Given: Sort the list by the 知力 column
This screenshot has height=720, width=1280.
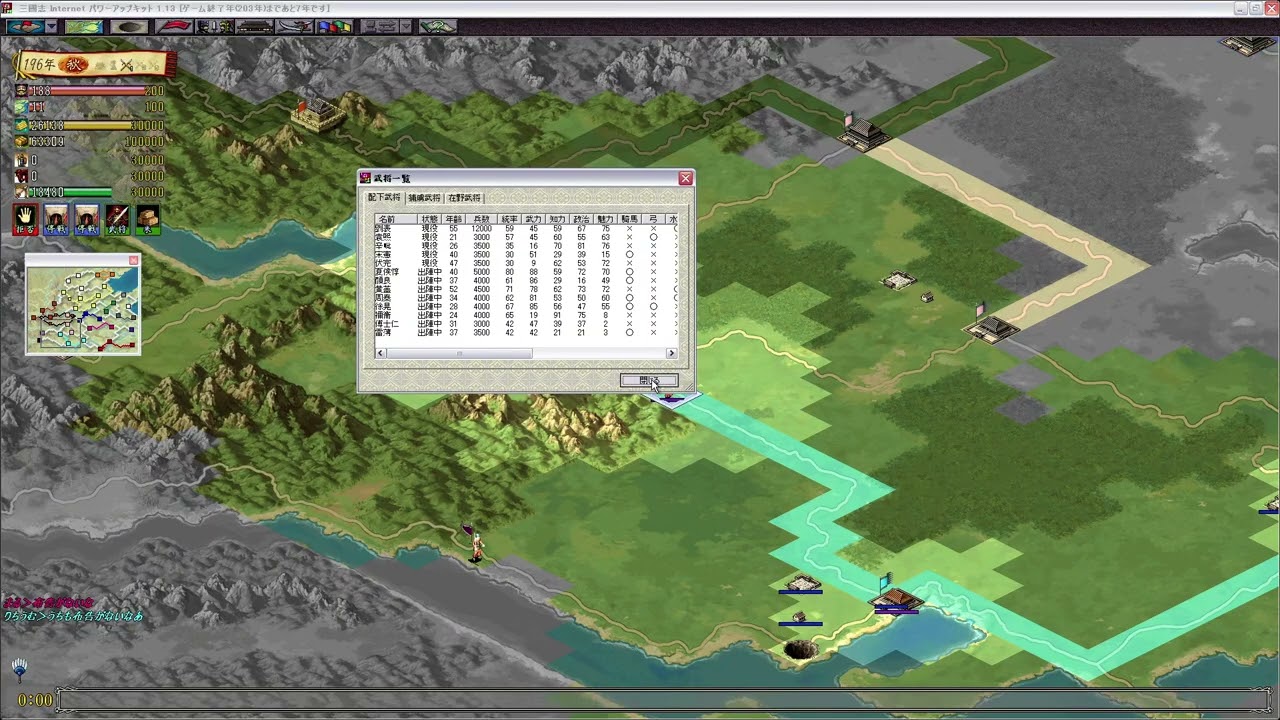Looking at the screenshot, I should (x=557, y=219).
